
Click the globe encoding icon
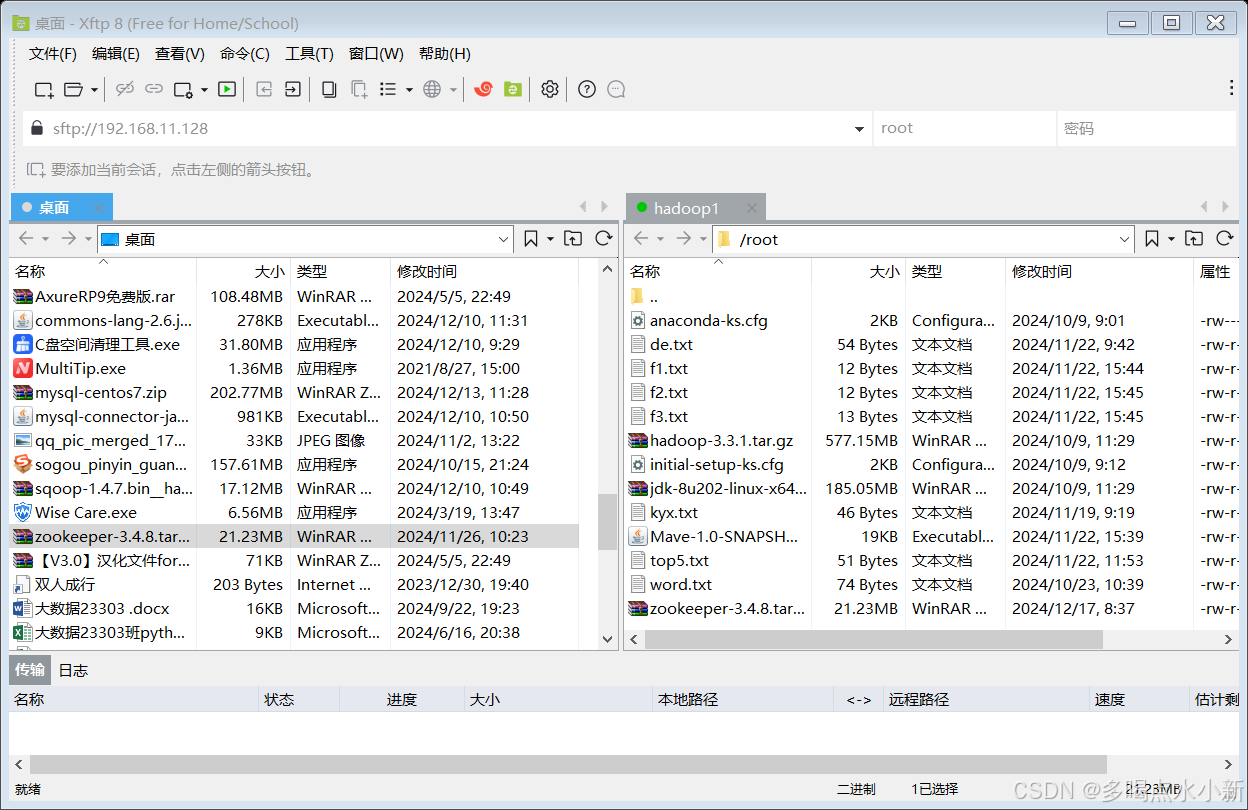click(x=432, y=89)
